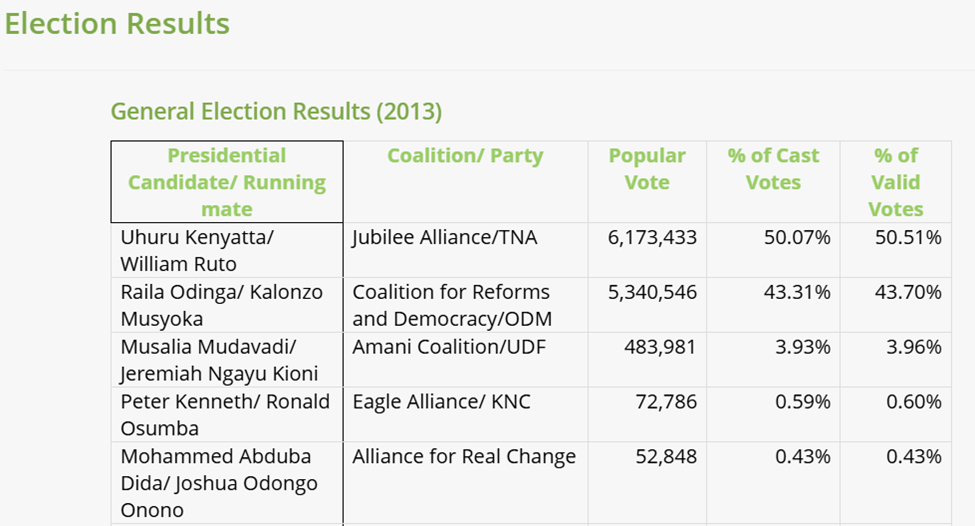Click the Popular Vote column header
The image size is (975, 526).
[647, 169]
